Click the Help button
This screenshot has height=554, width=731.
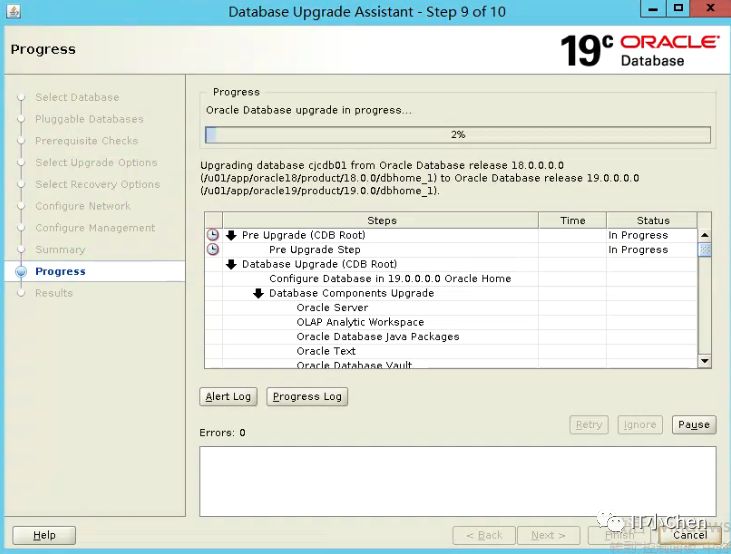coord(44,535)
